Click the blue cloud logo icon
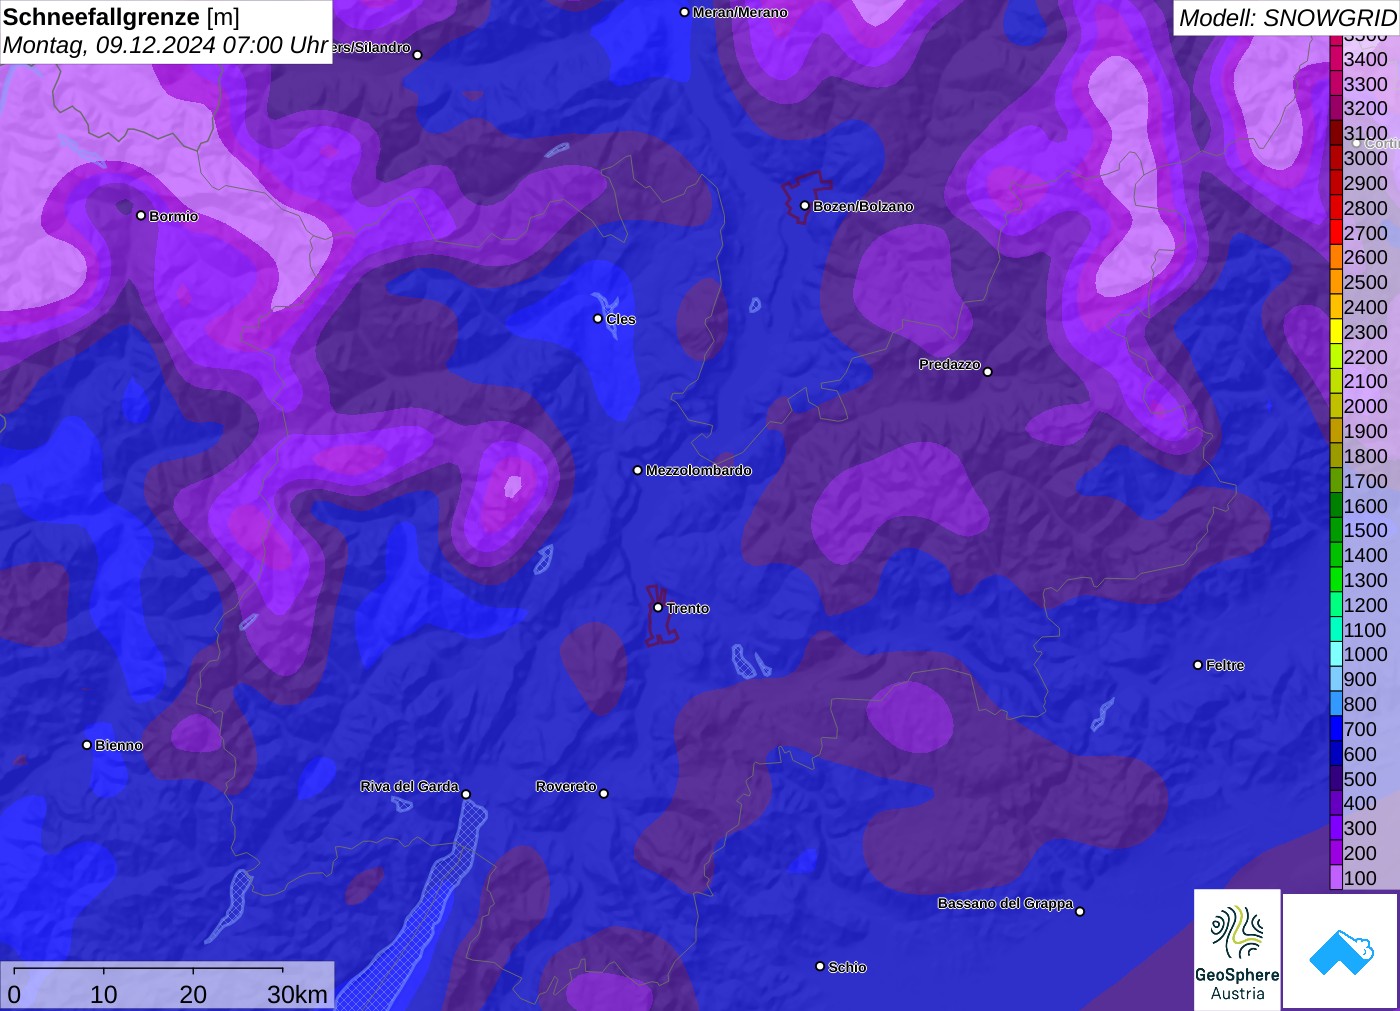Image resolution: width=1400 pixels, height=1011 pixels. click(x=1341, y=952)
